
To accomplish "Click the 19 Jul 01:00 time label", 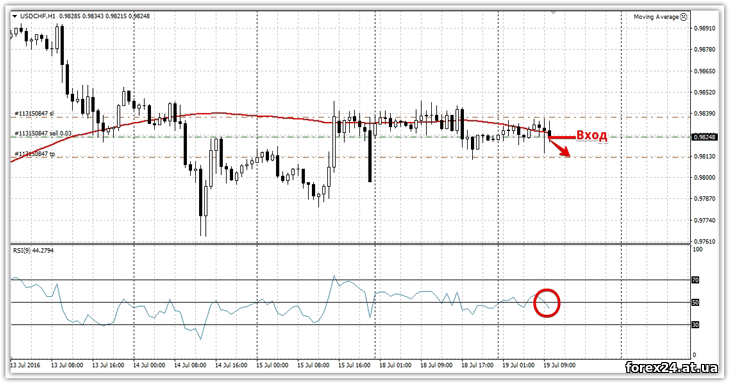I will [x=518, y=365].
